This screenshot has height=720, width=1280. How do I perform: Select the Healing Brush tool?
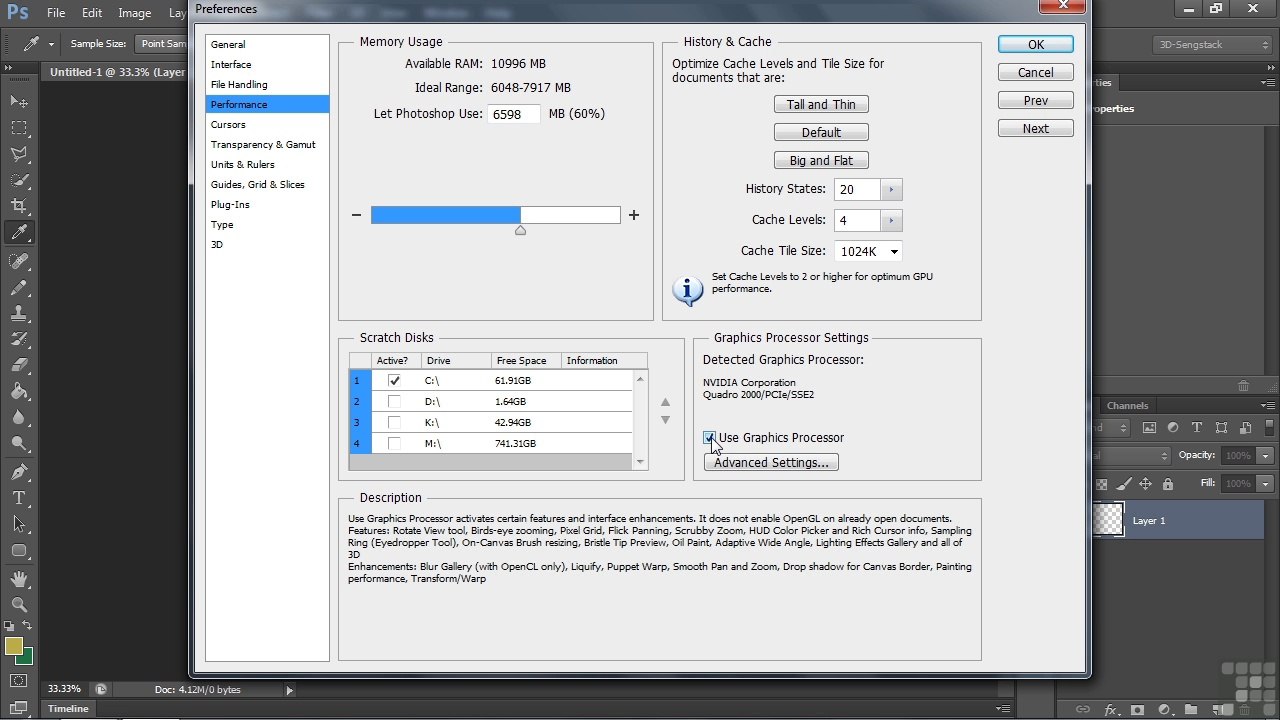click(19, 261)
